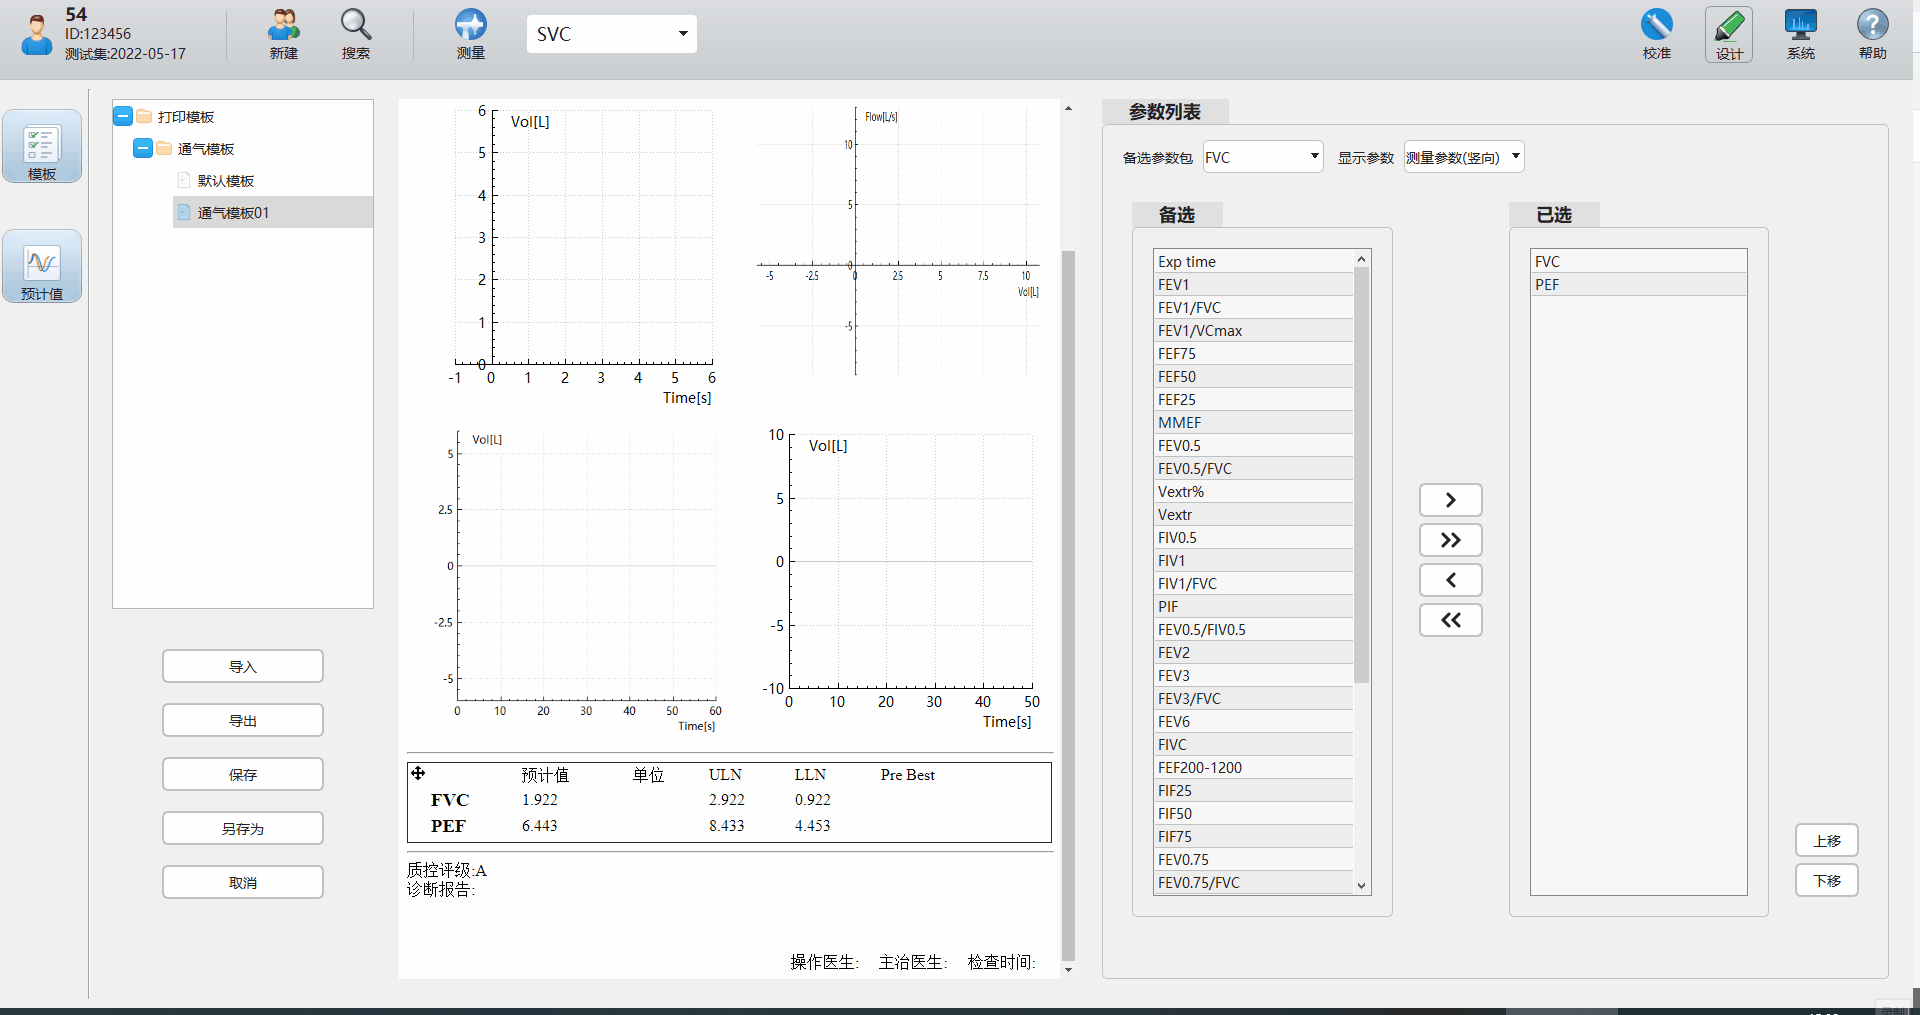Click the 导入 import button
1920x1015 pixels.
243,667
